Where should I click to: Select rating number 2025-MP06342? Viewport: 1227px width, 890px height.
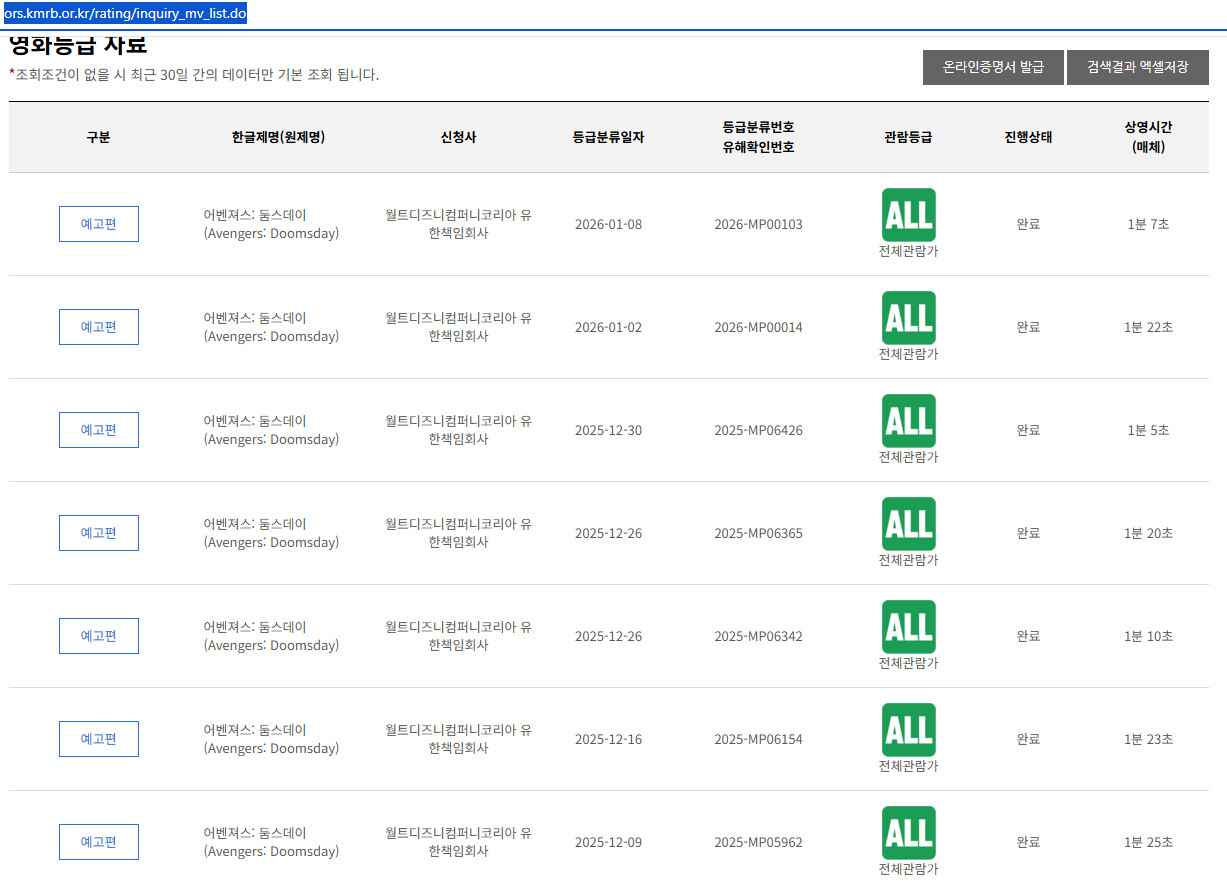pos(758,636)
